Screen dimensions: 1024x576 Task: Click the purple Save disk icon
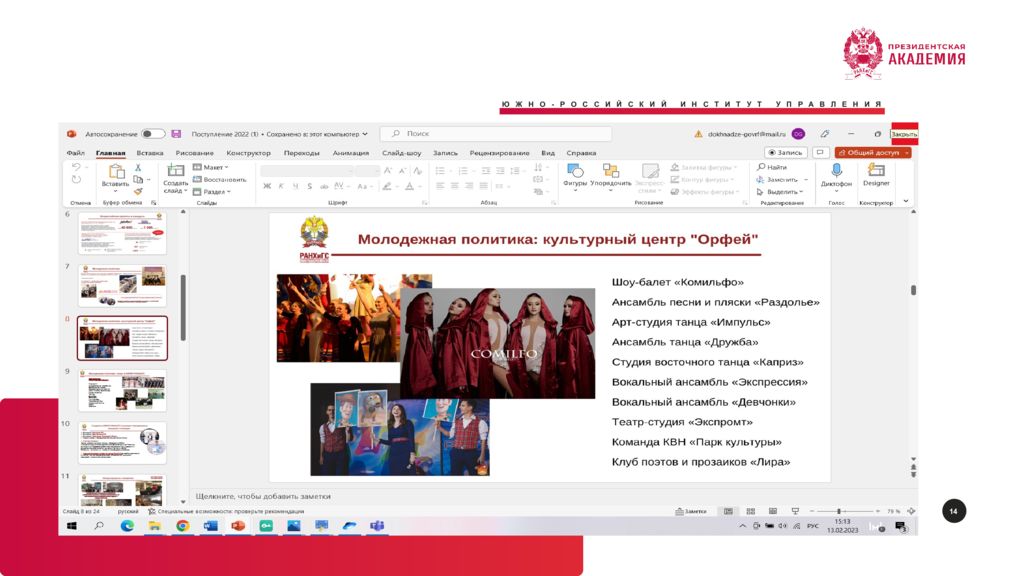click(x=176, y=134)
